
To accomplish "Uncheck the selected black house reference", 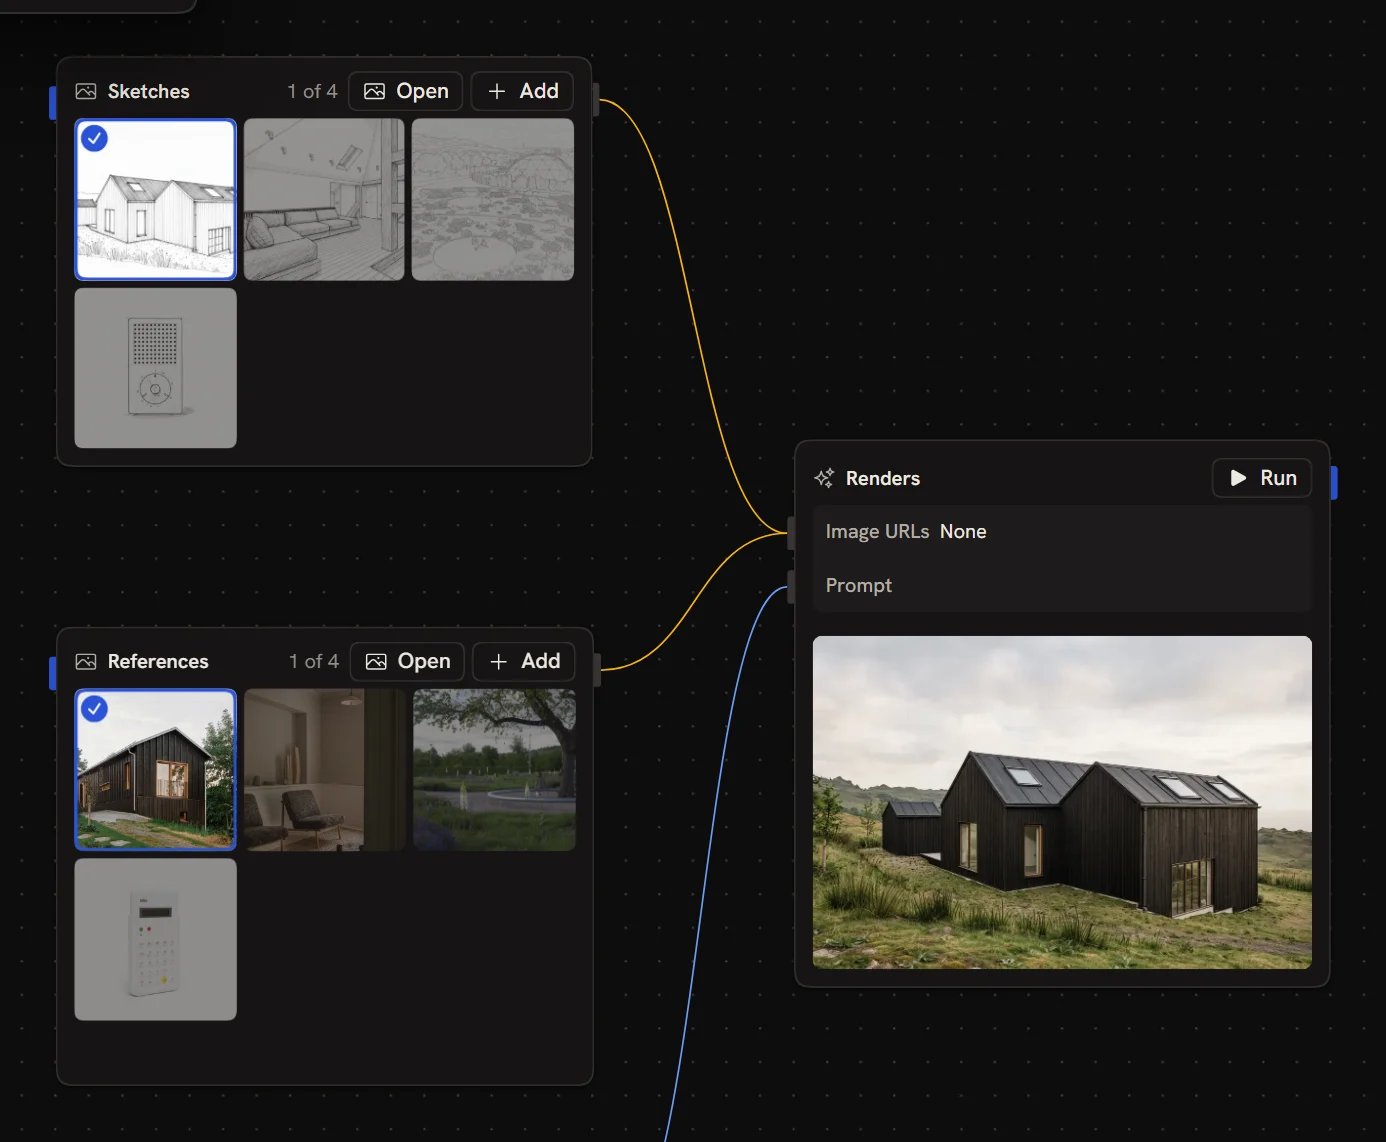I will [94, 708].
